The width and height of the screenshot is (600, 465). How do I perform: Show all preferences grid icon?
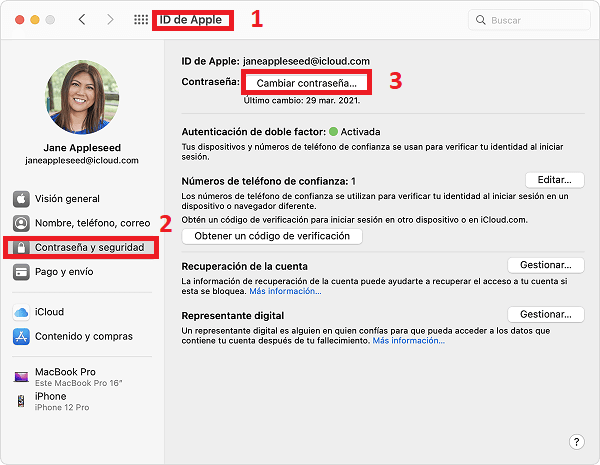point(141,20)
